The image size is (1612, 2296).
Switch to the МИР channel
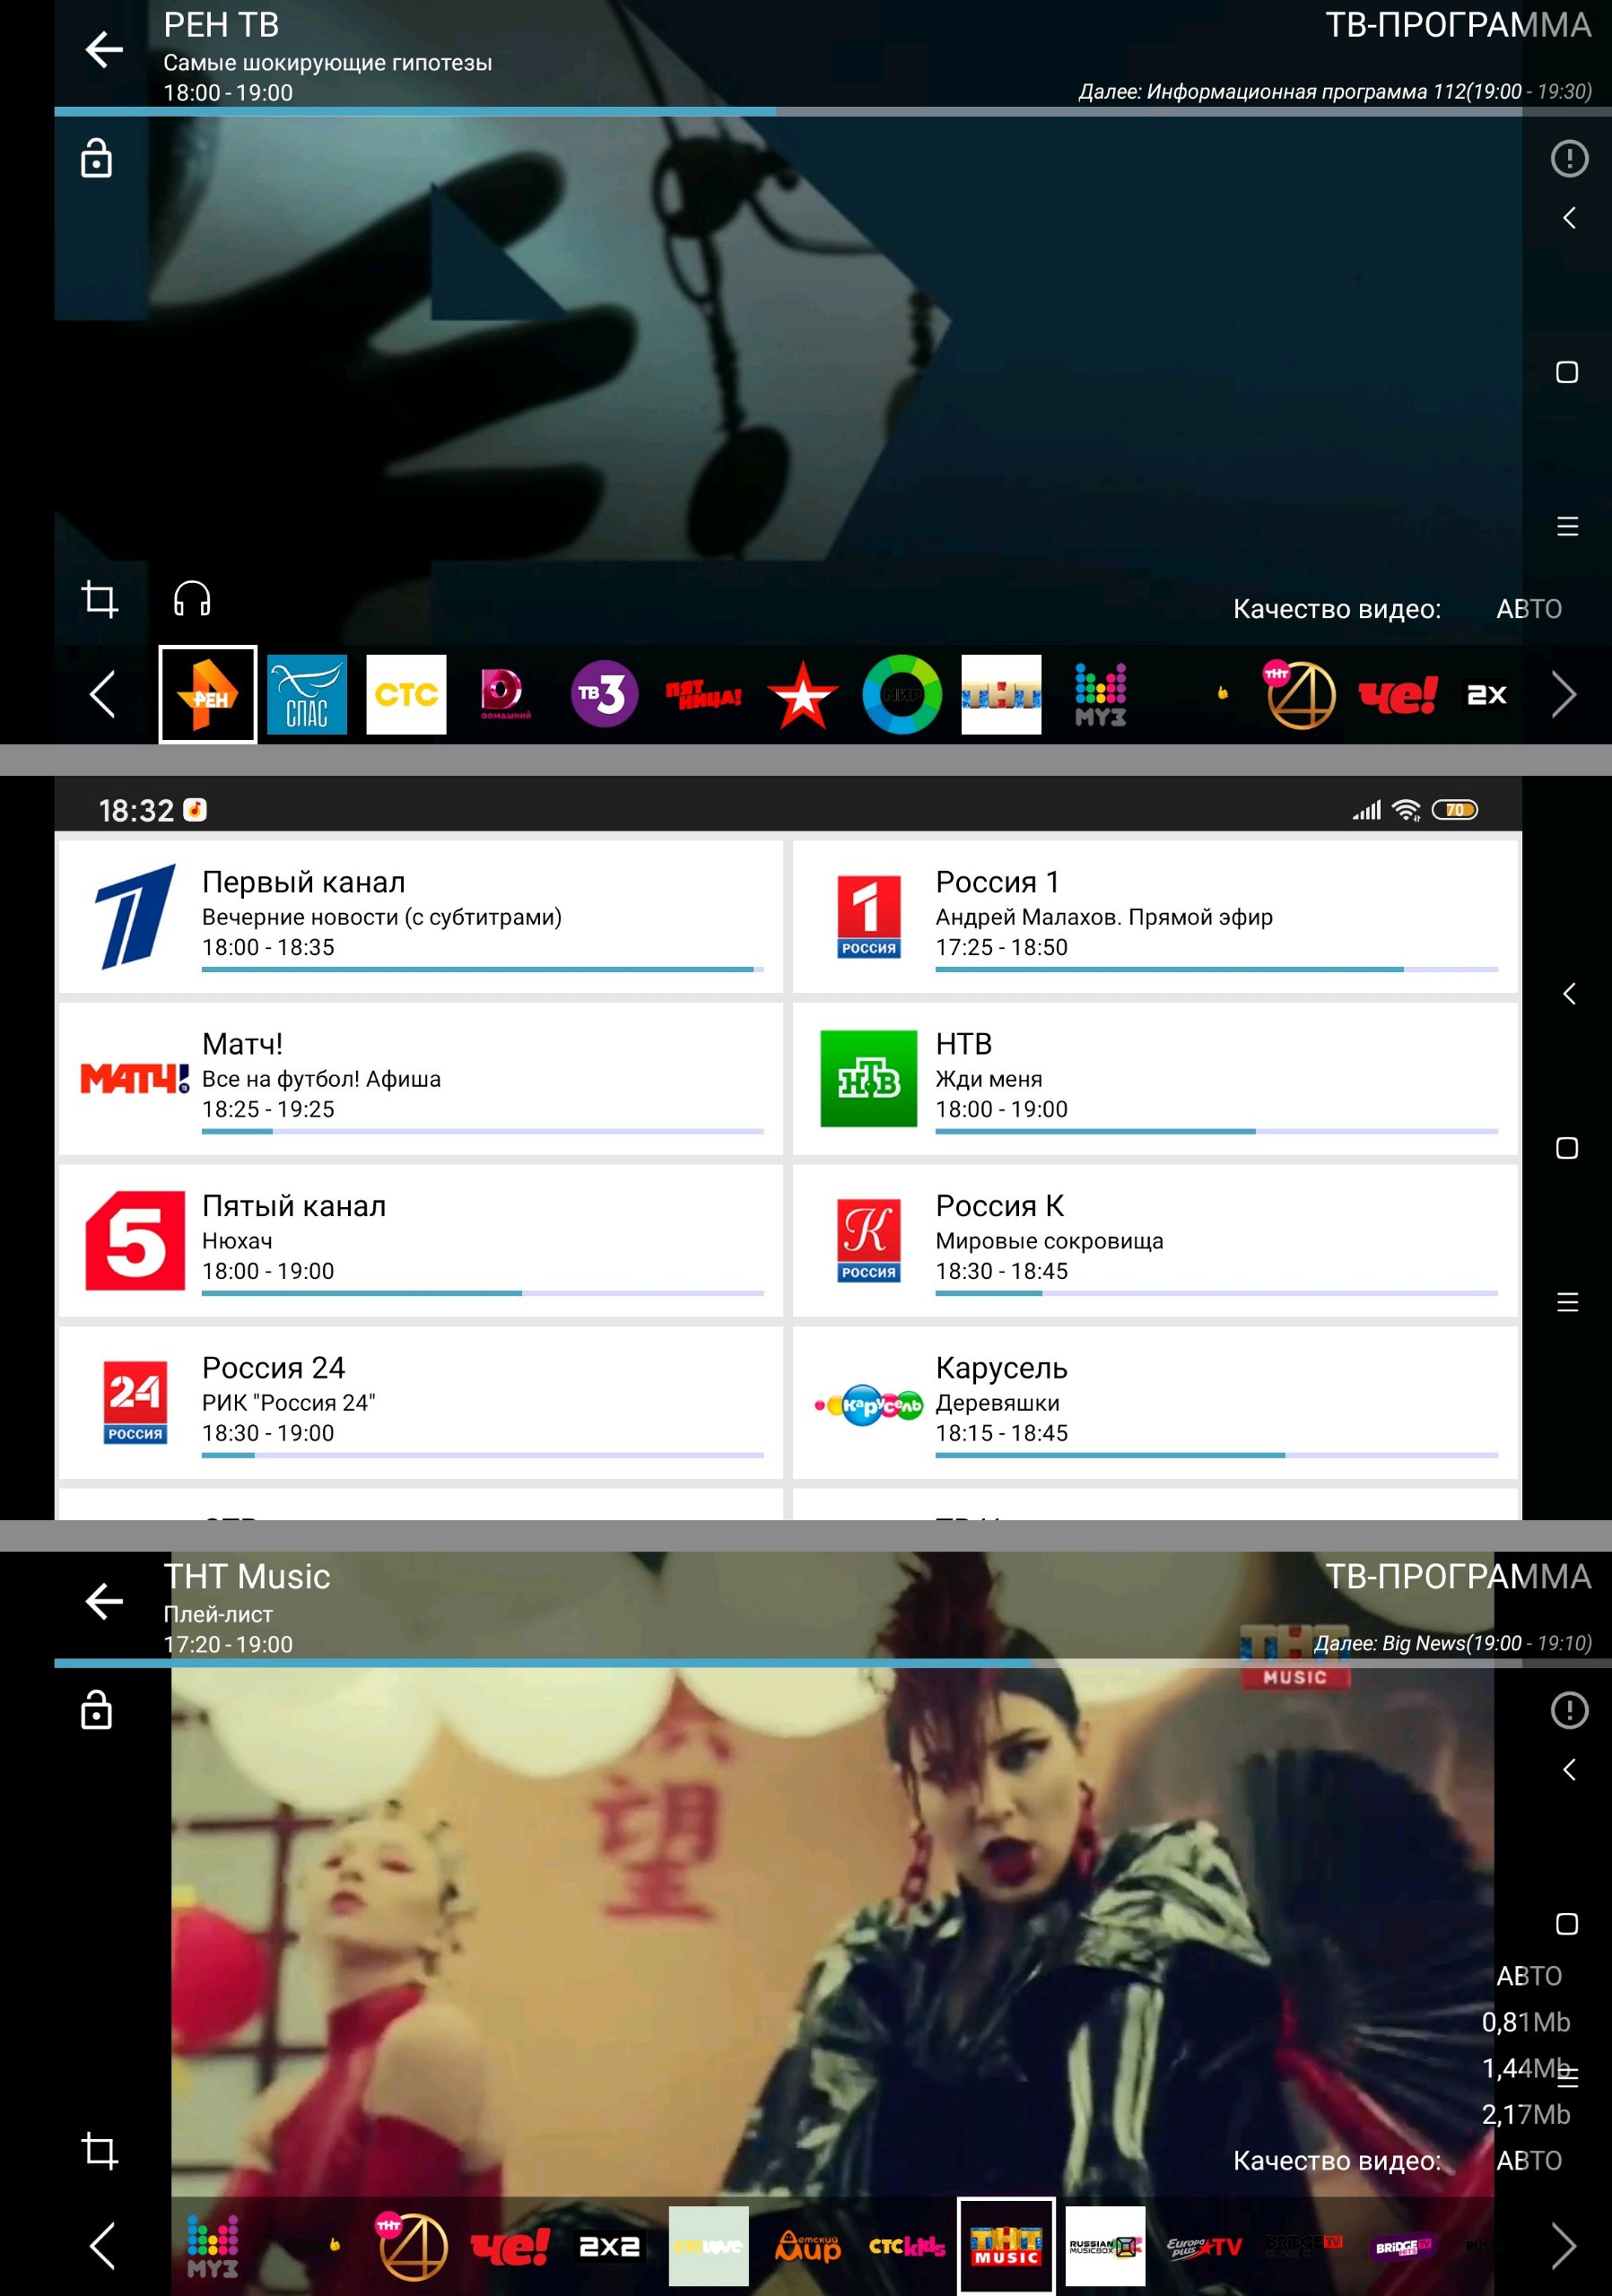[x=902, y=694]
